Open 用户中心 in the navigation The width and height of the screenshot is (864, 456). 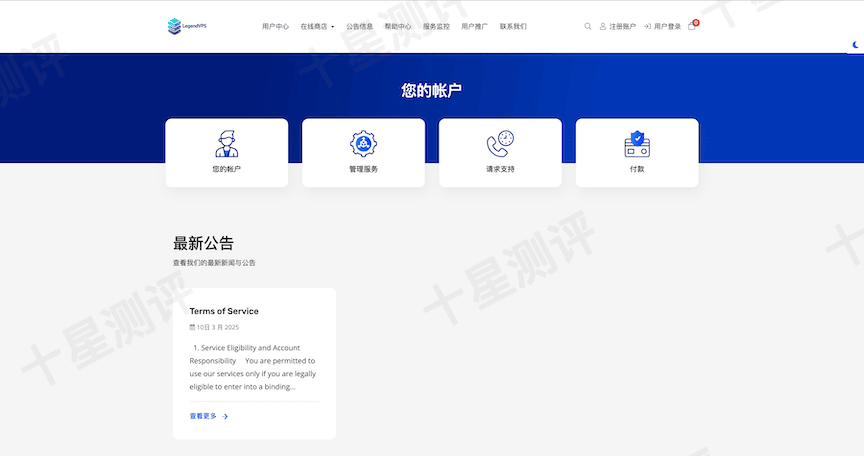pos(275,27)
